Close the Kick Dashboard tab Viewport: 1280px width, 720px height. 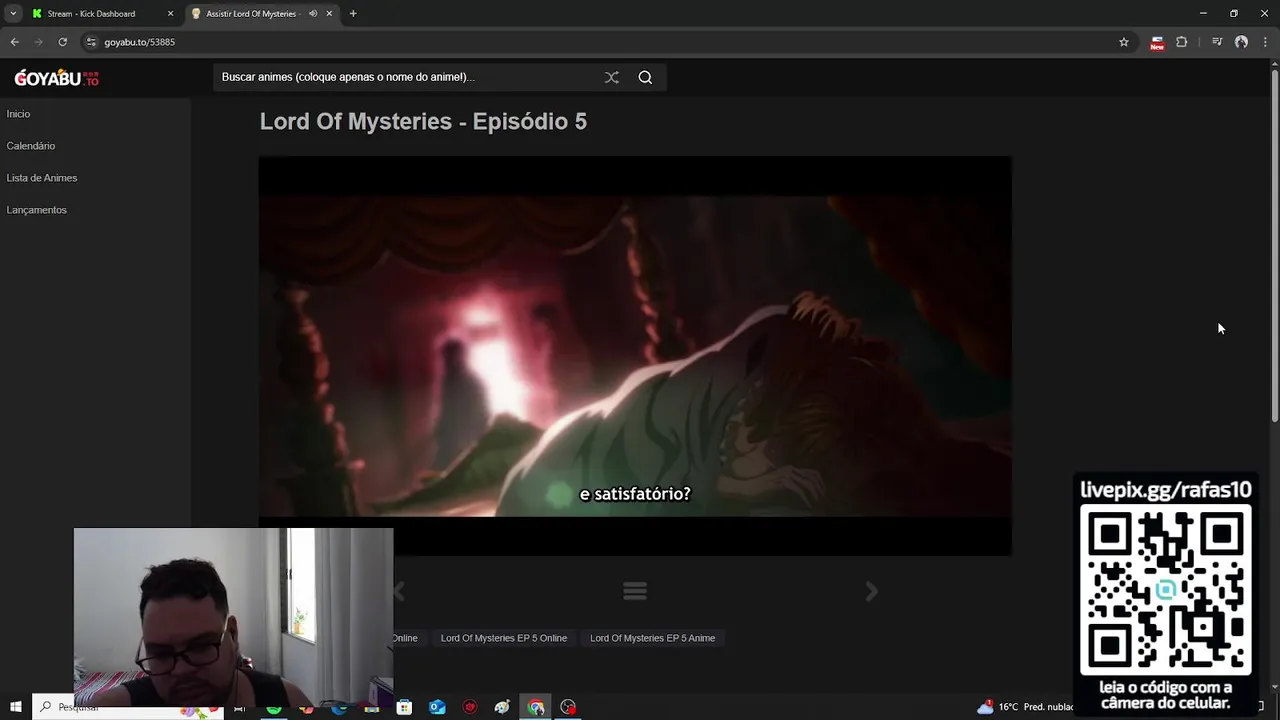(170, 14)
